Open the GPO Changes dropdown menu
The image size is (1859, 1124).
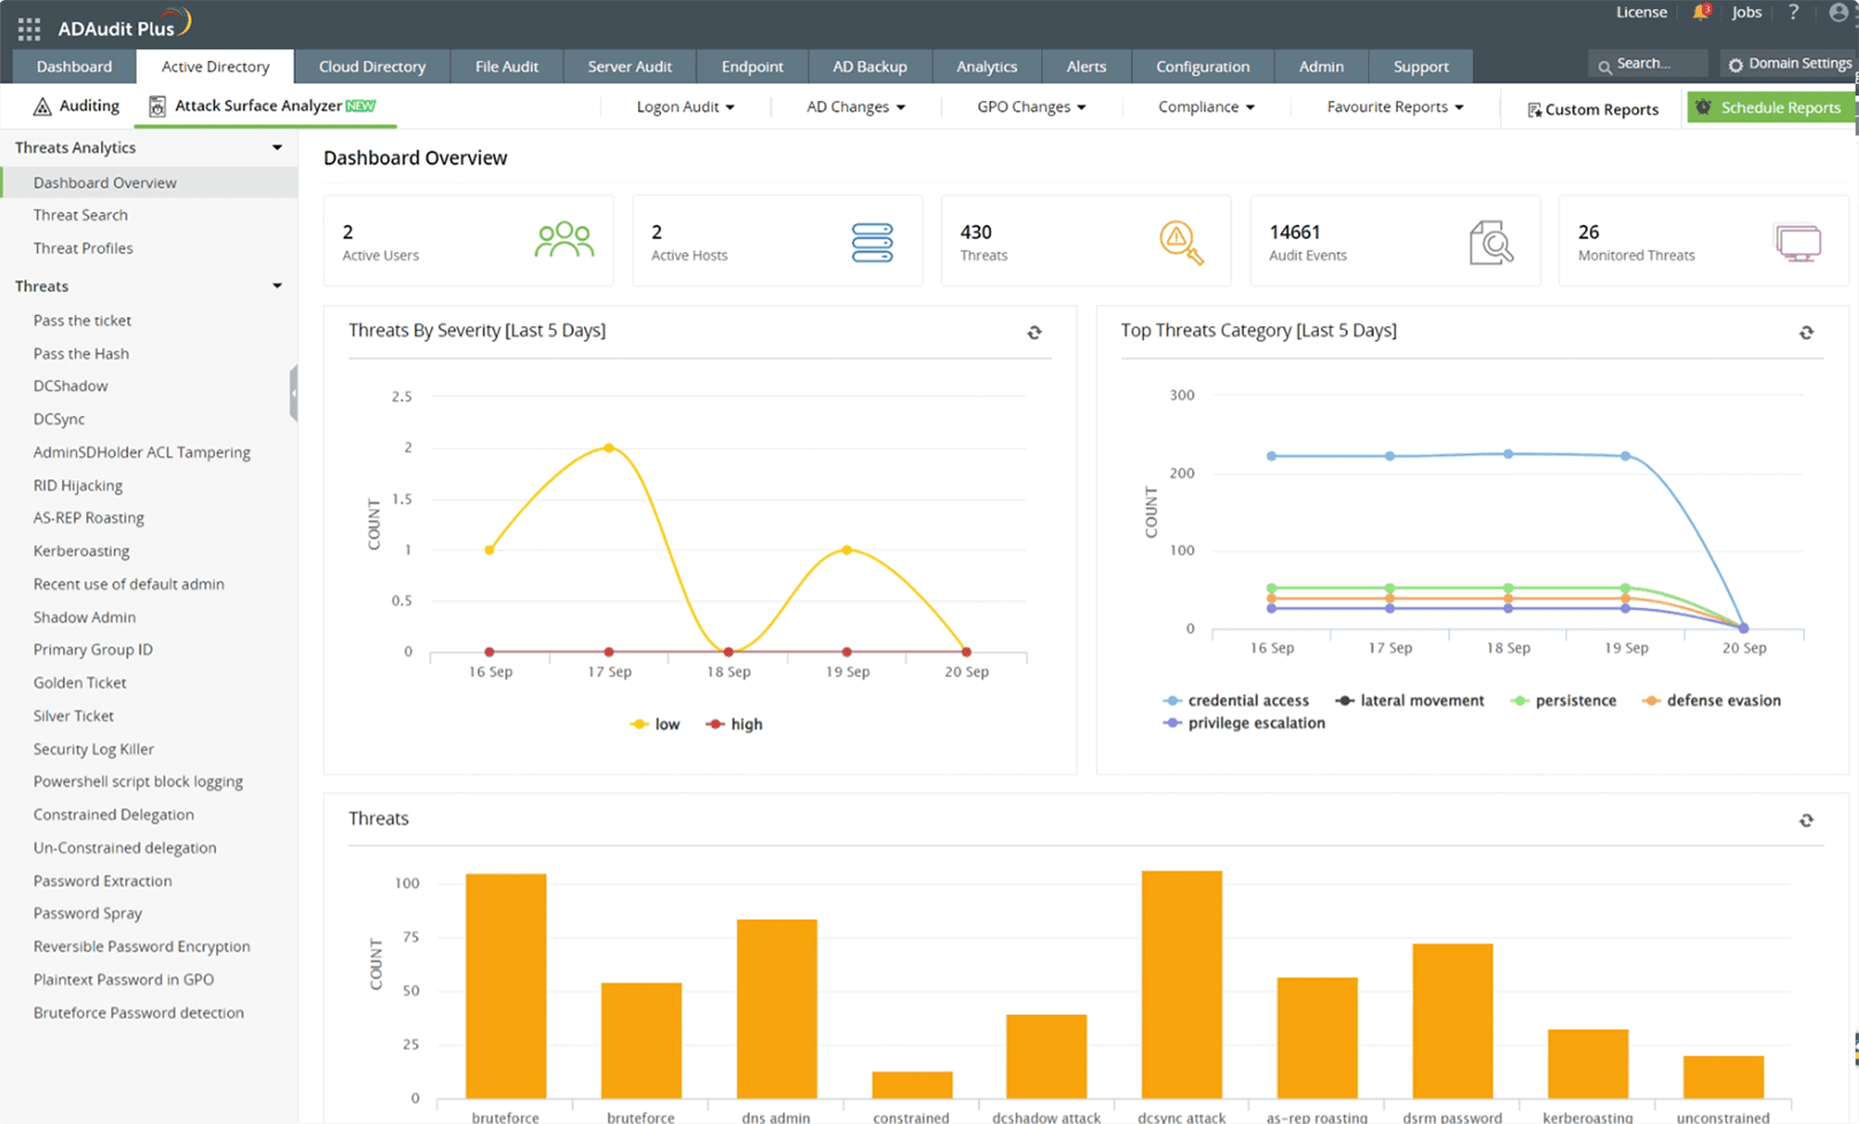[x=1031, y=107]
